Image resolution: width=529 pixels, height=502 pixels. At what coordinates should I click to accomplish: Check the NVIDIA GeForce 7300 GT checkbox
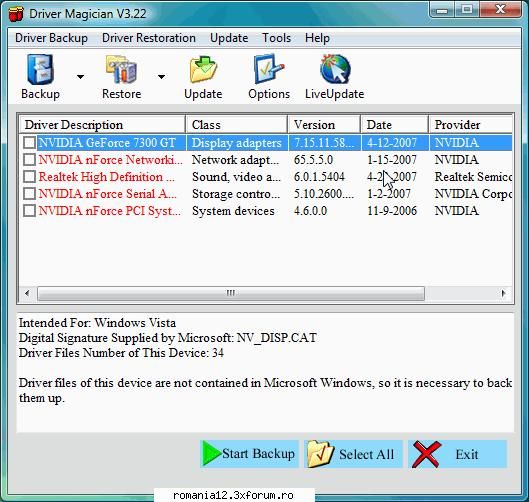(29, 142)
